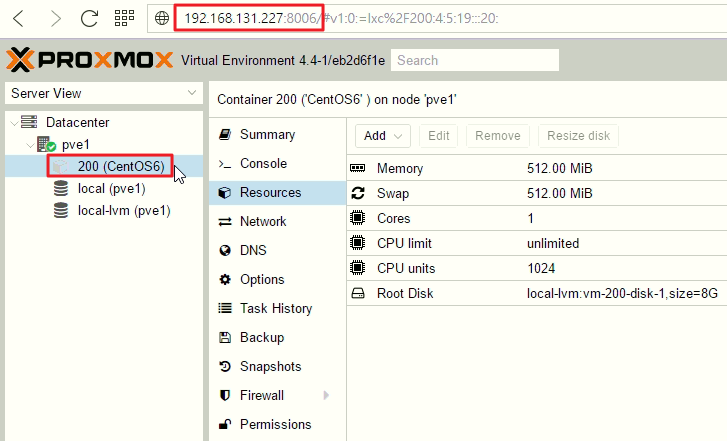Screen dimensions: 727x441
Task: Click the Network arrows icon
Action: click(225, 222)
